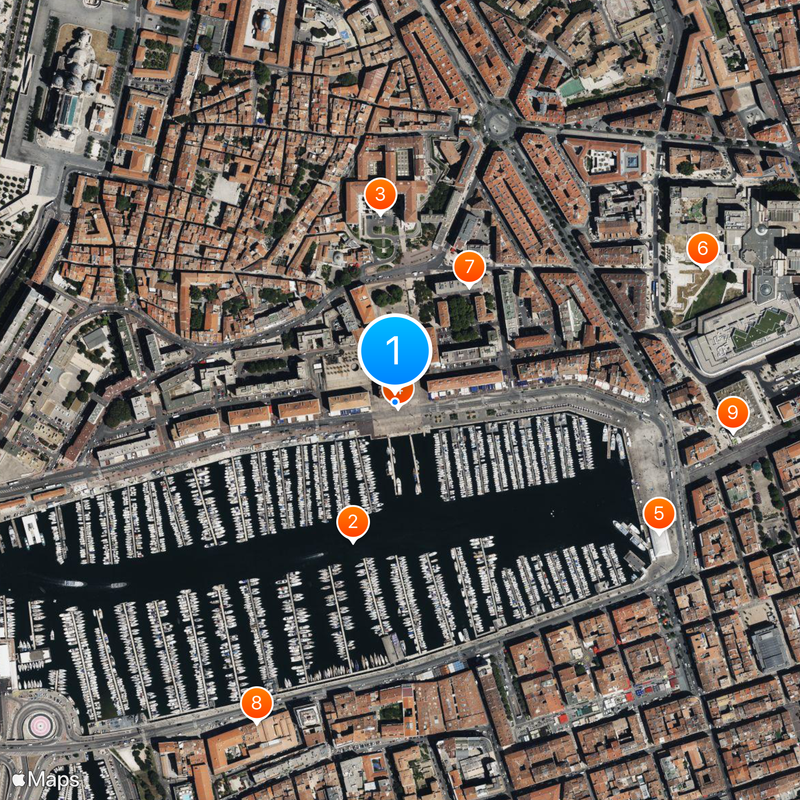The image size is (800, 800).
Task: Select the large blue pin numbered 1
Action: point(395,351)
